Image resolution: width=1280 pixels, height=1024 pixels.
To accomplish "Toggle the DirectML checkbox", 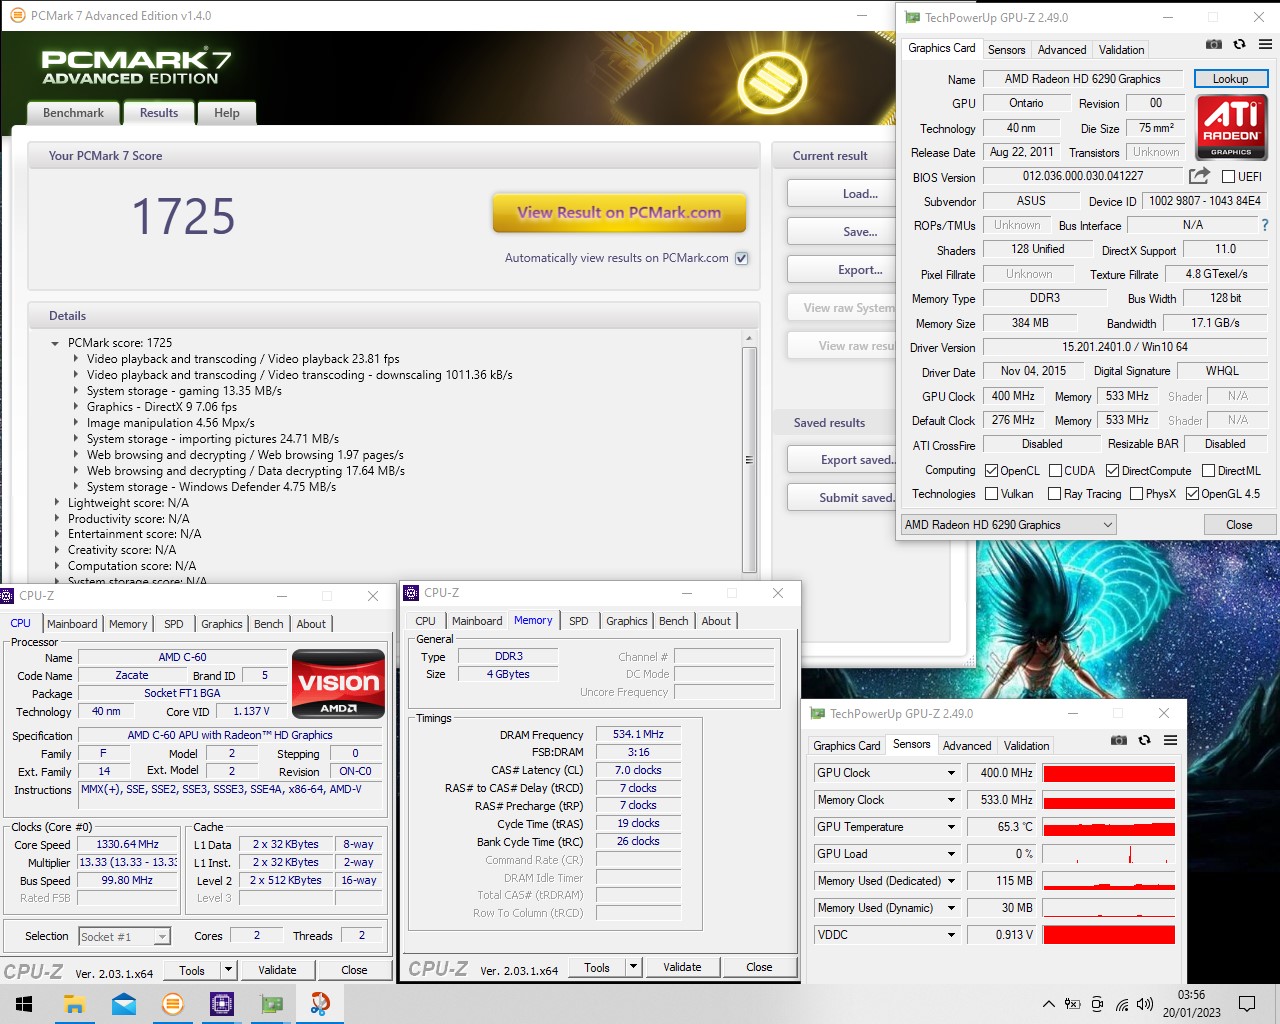I will pos(1208,471).
